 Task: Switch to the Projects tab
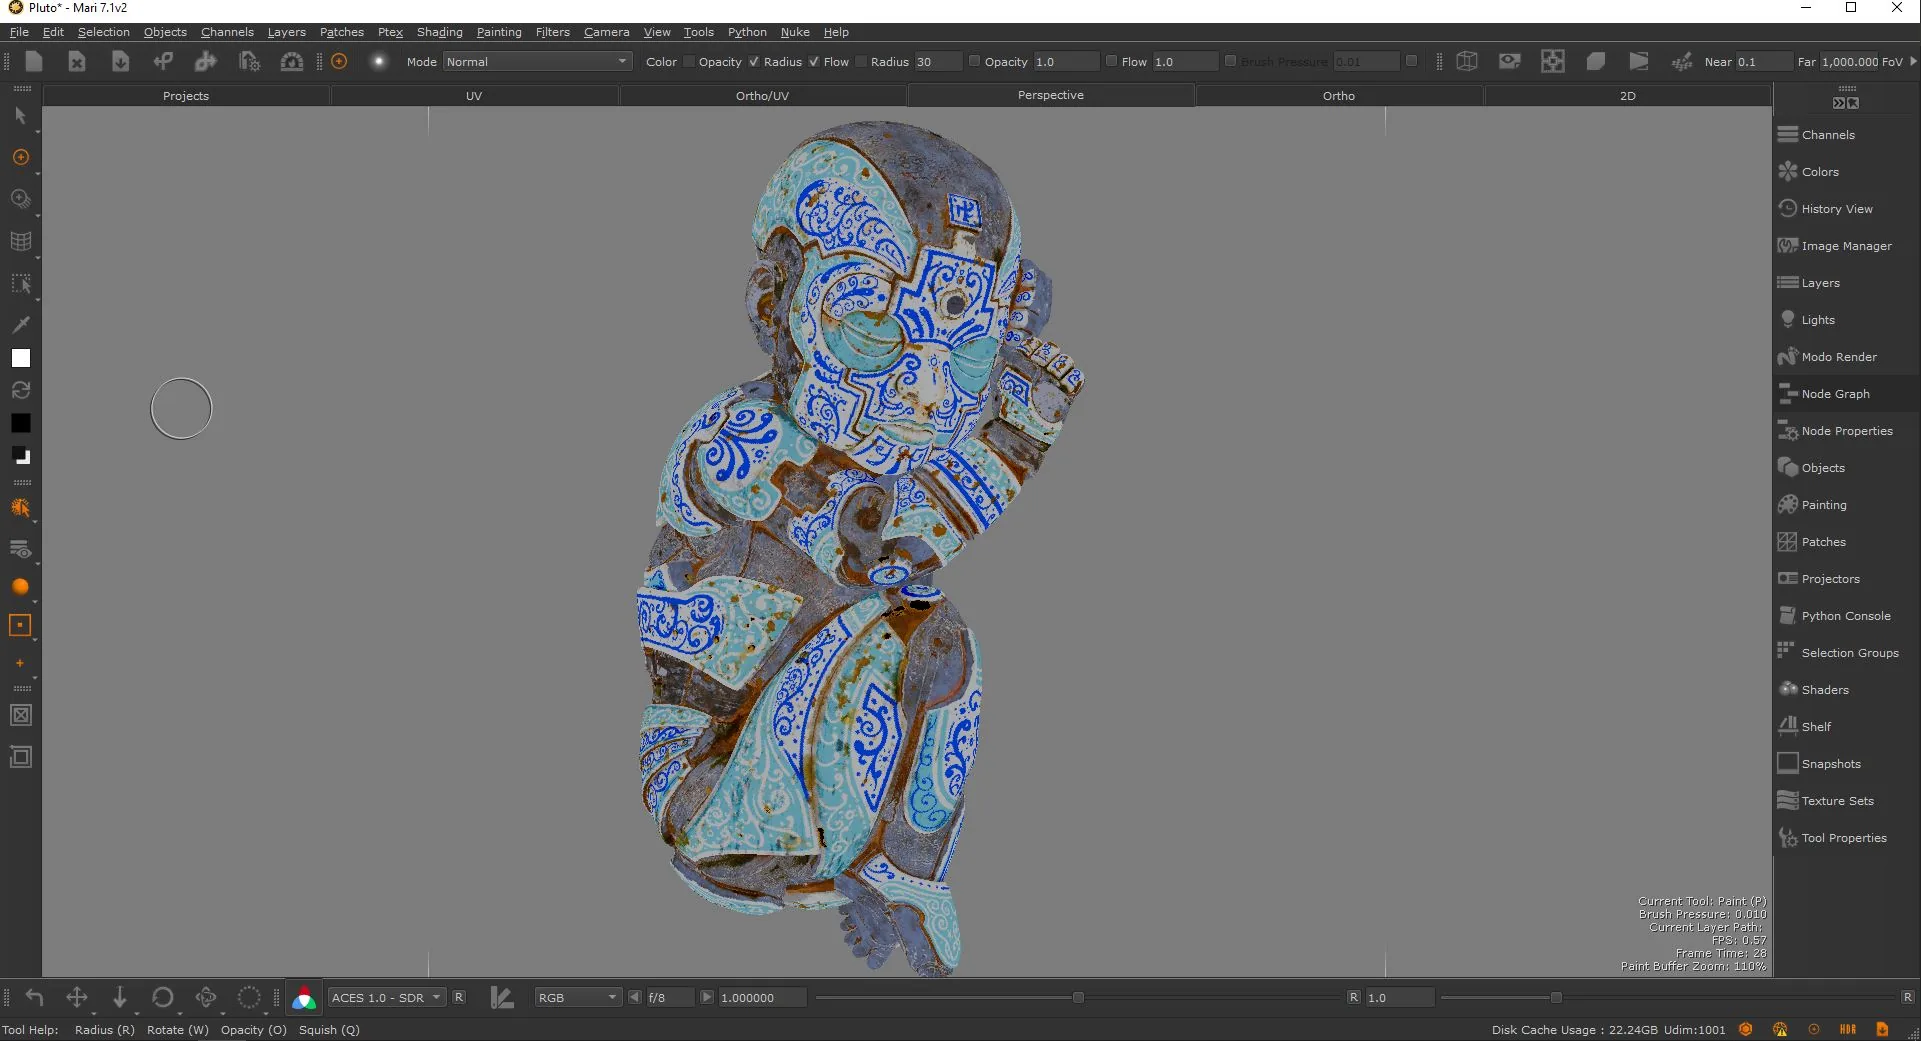click(x=186, y=96)
